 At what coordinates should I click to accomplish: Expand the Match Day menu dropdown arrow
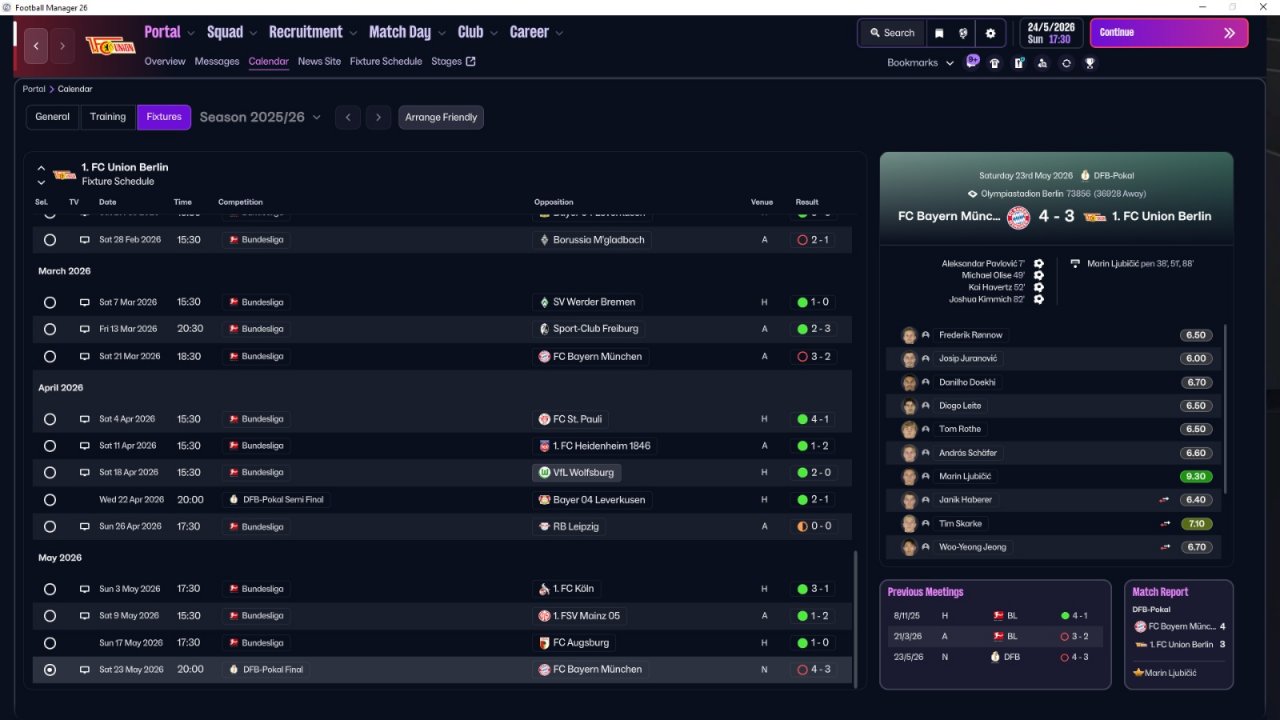[x=441, y=33]
